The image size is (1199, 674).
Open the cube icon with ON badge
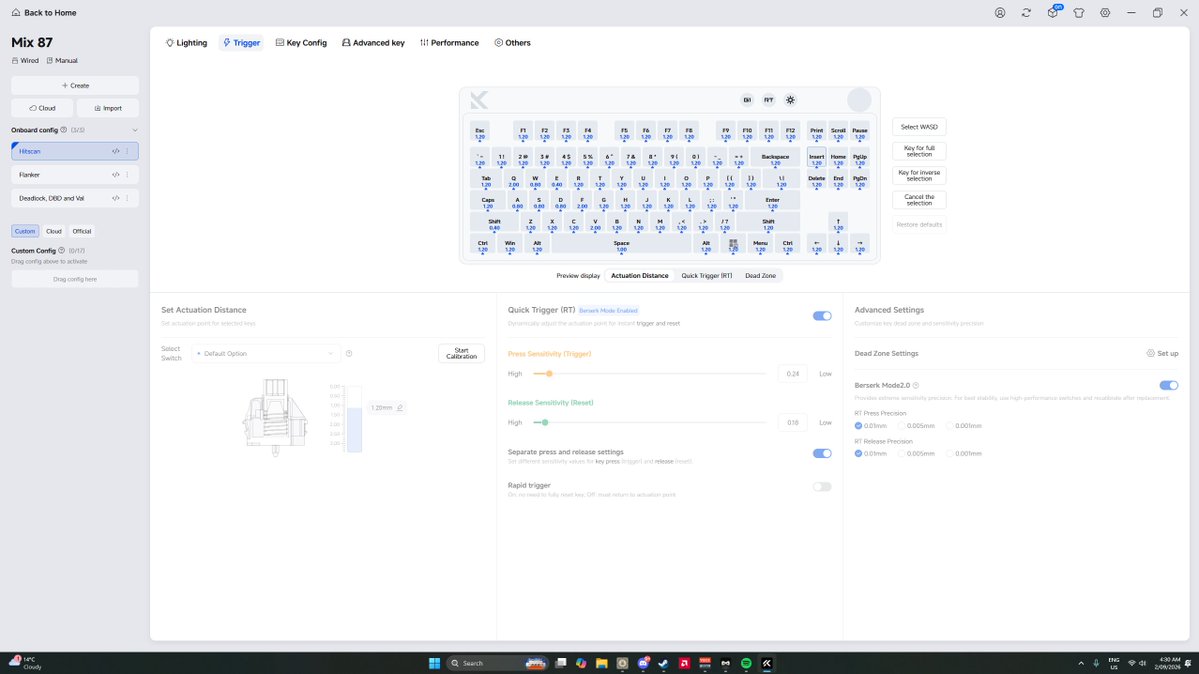coord(1053,12)
